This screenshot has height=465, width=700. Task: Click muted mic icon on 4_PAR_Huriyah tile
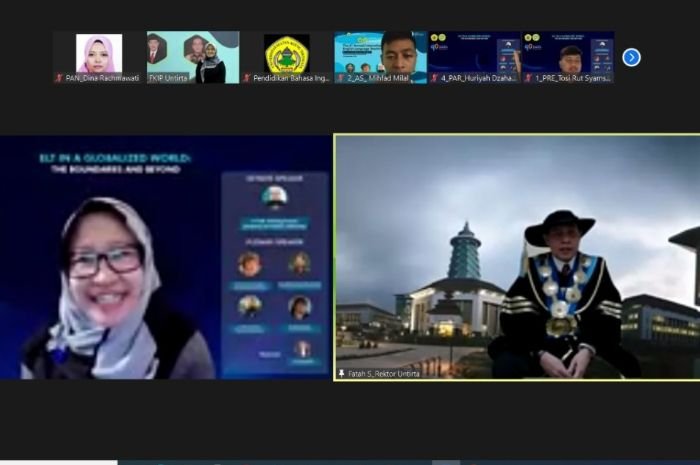[434, 78]
